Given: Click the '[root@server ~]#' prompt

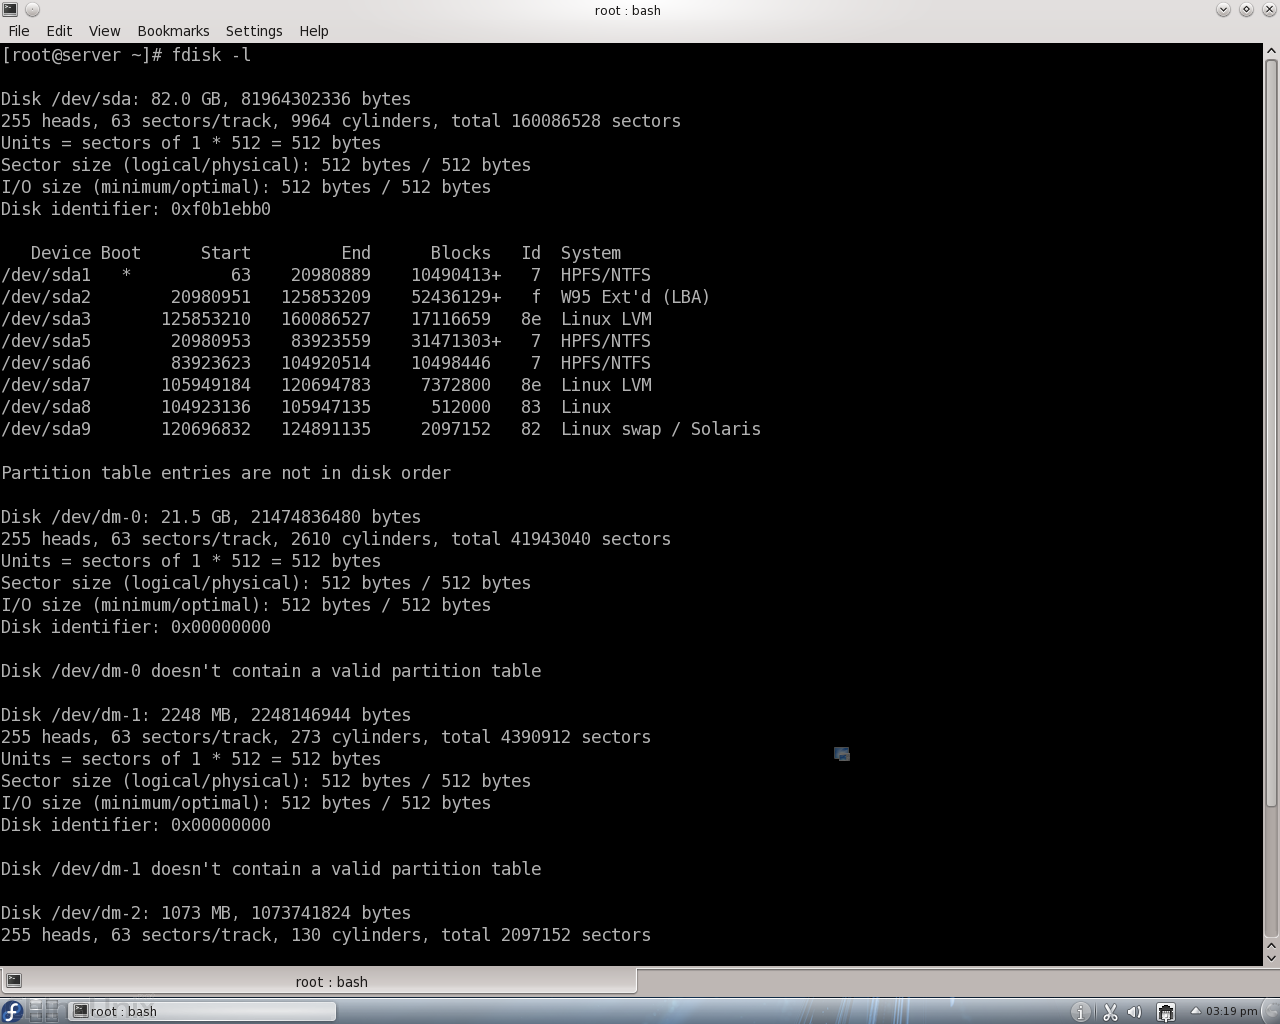Looking at the screenshot, I should pyautogui.click(x=81, y=55).
